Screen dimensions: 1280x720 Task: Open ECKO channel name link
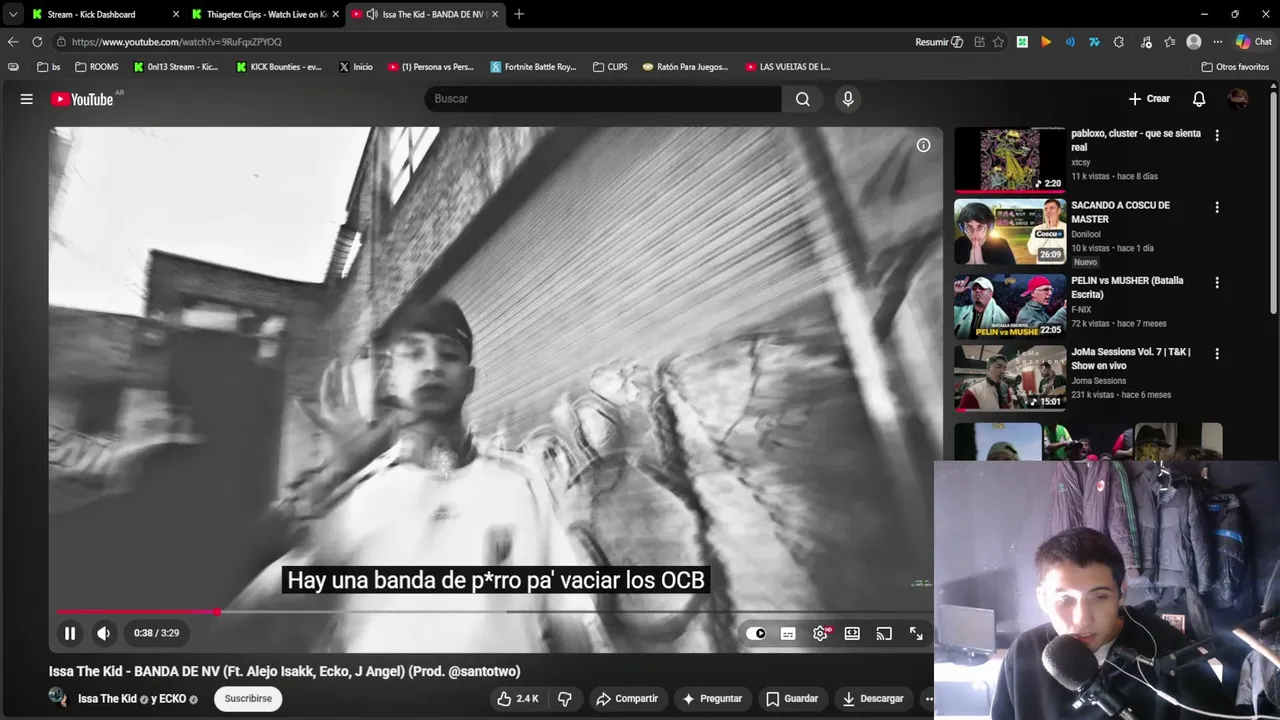pos(172,699)
